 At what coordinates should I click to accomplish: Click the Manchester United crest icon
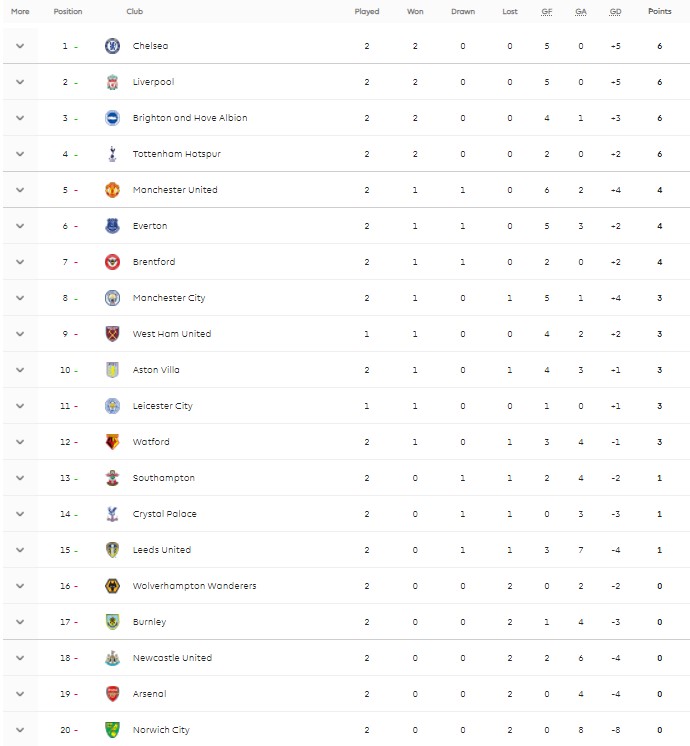click(x=112, y=190)
